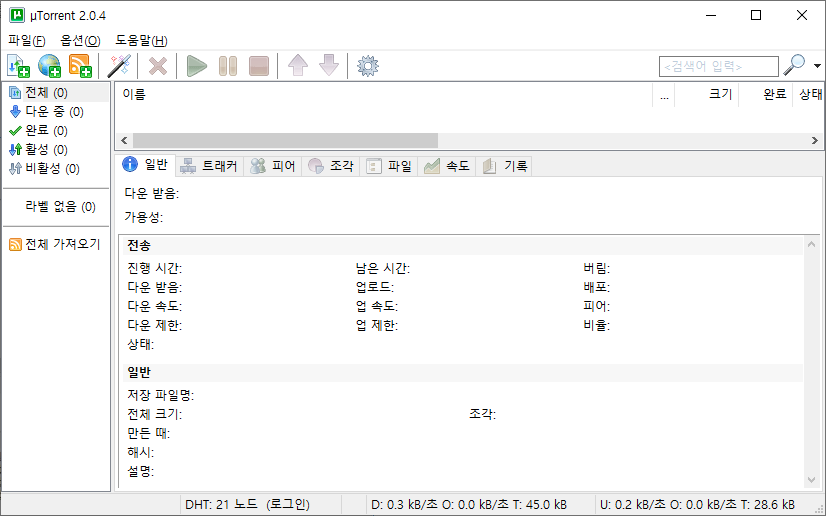This screenshot has height=516, width=826.
Task: Click the Pause torrent toolbar icon
Action: [228, 66]
